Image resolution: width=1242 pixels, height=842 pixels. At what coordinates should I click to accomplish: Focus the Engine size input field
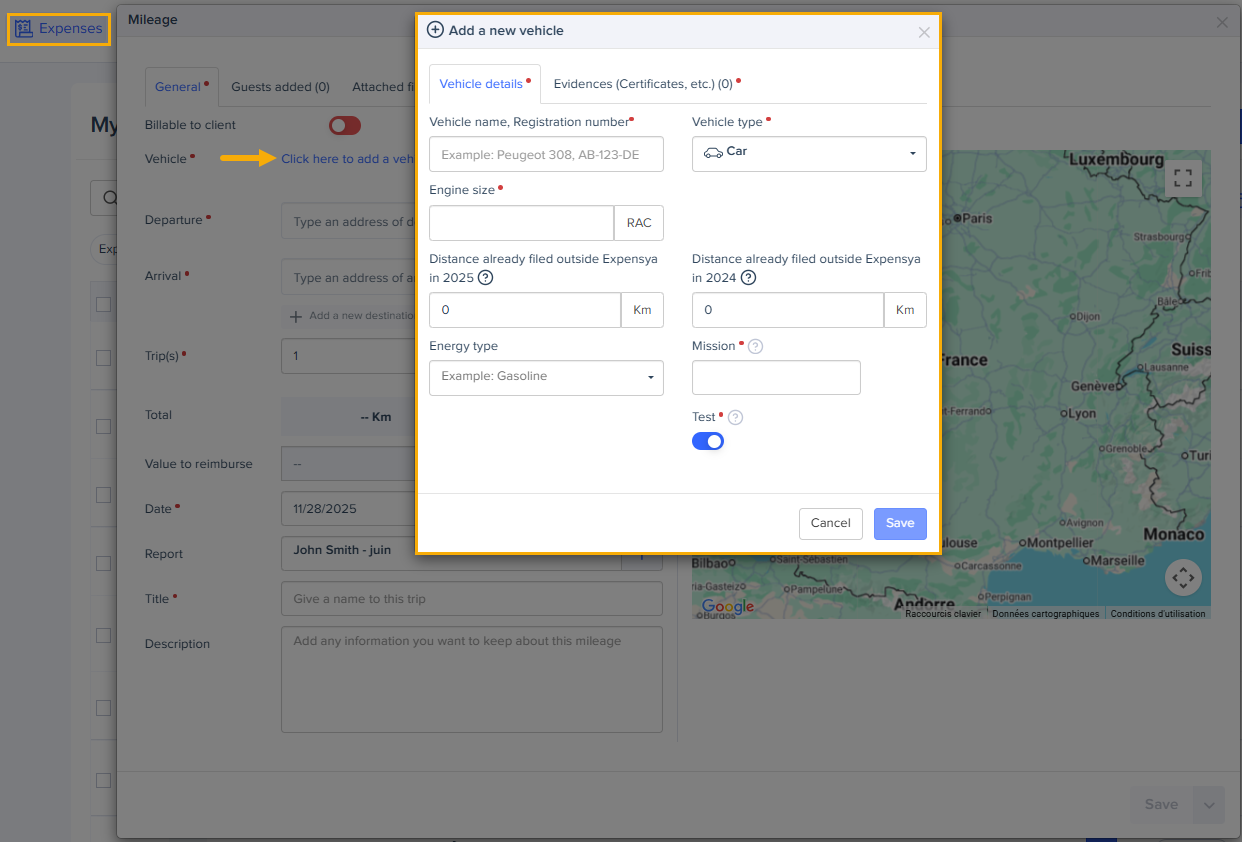[521, 223]
